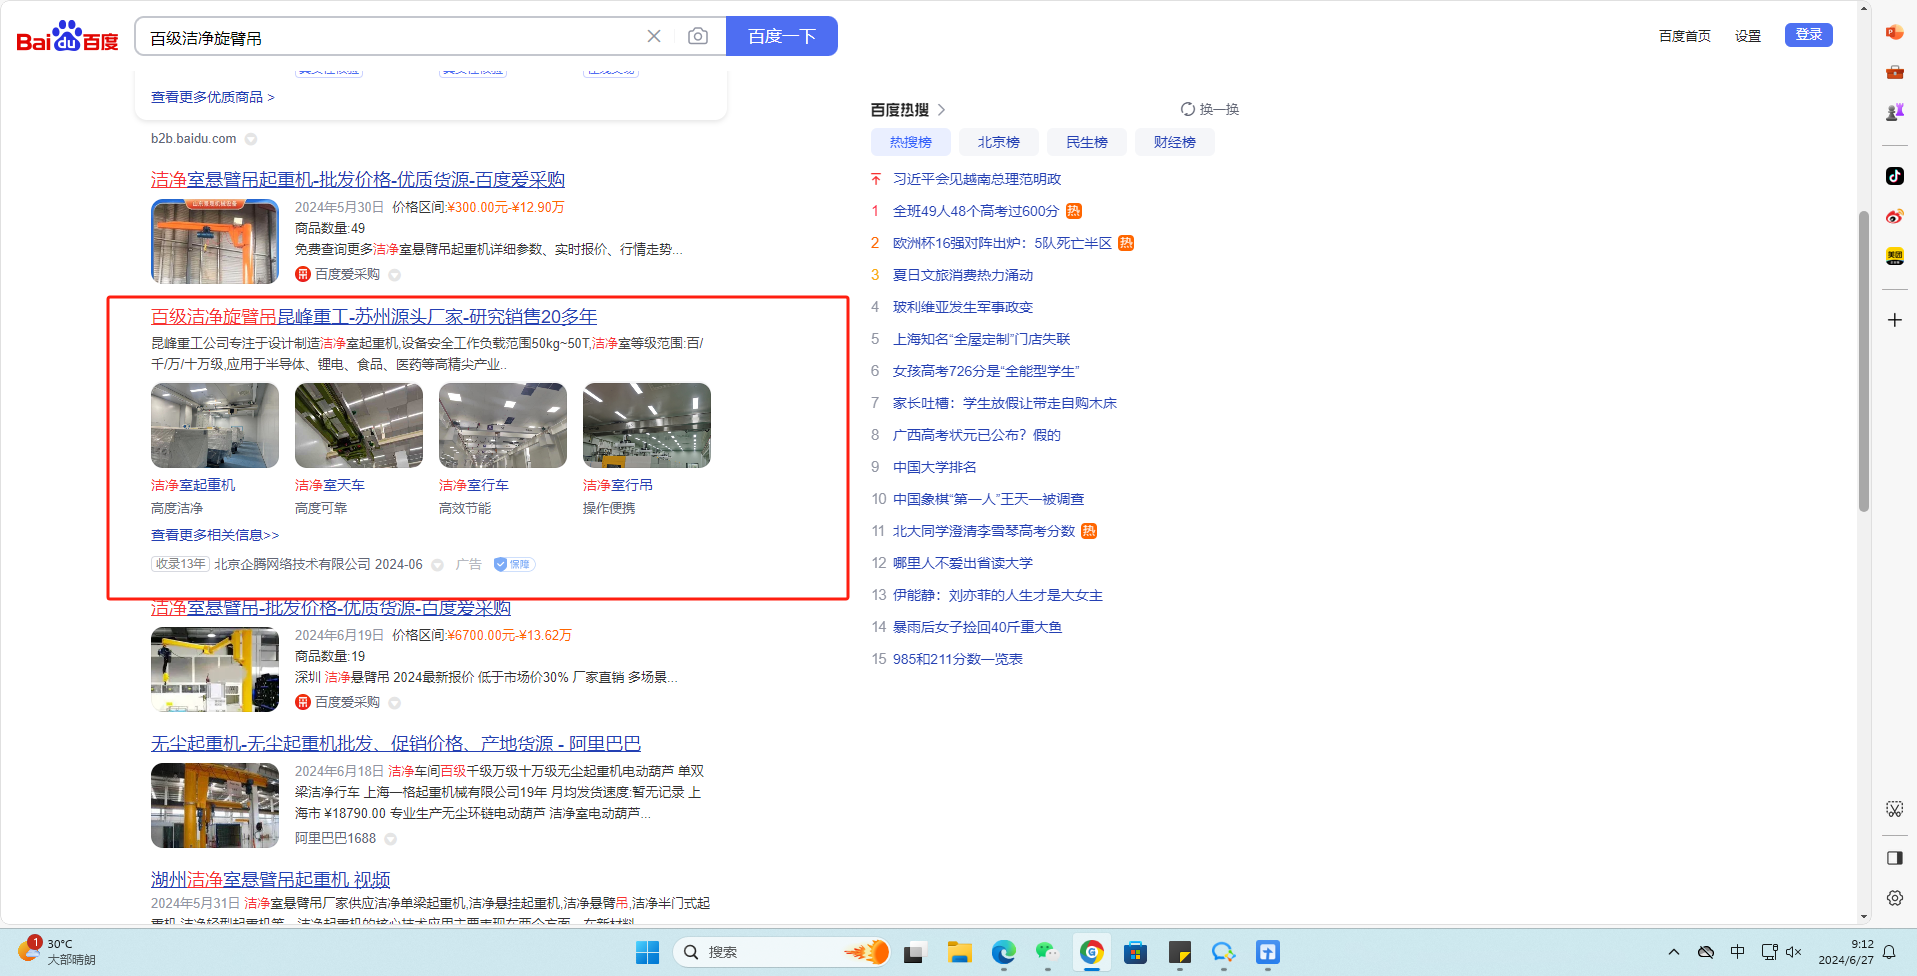Viewport: 1917px width, 976px height.
Task: Switch to the 财经榜 tab
Action: coord(1174,142)
